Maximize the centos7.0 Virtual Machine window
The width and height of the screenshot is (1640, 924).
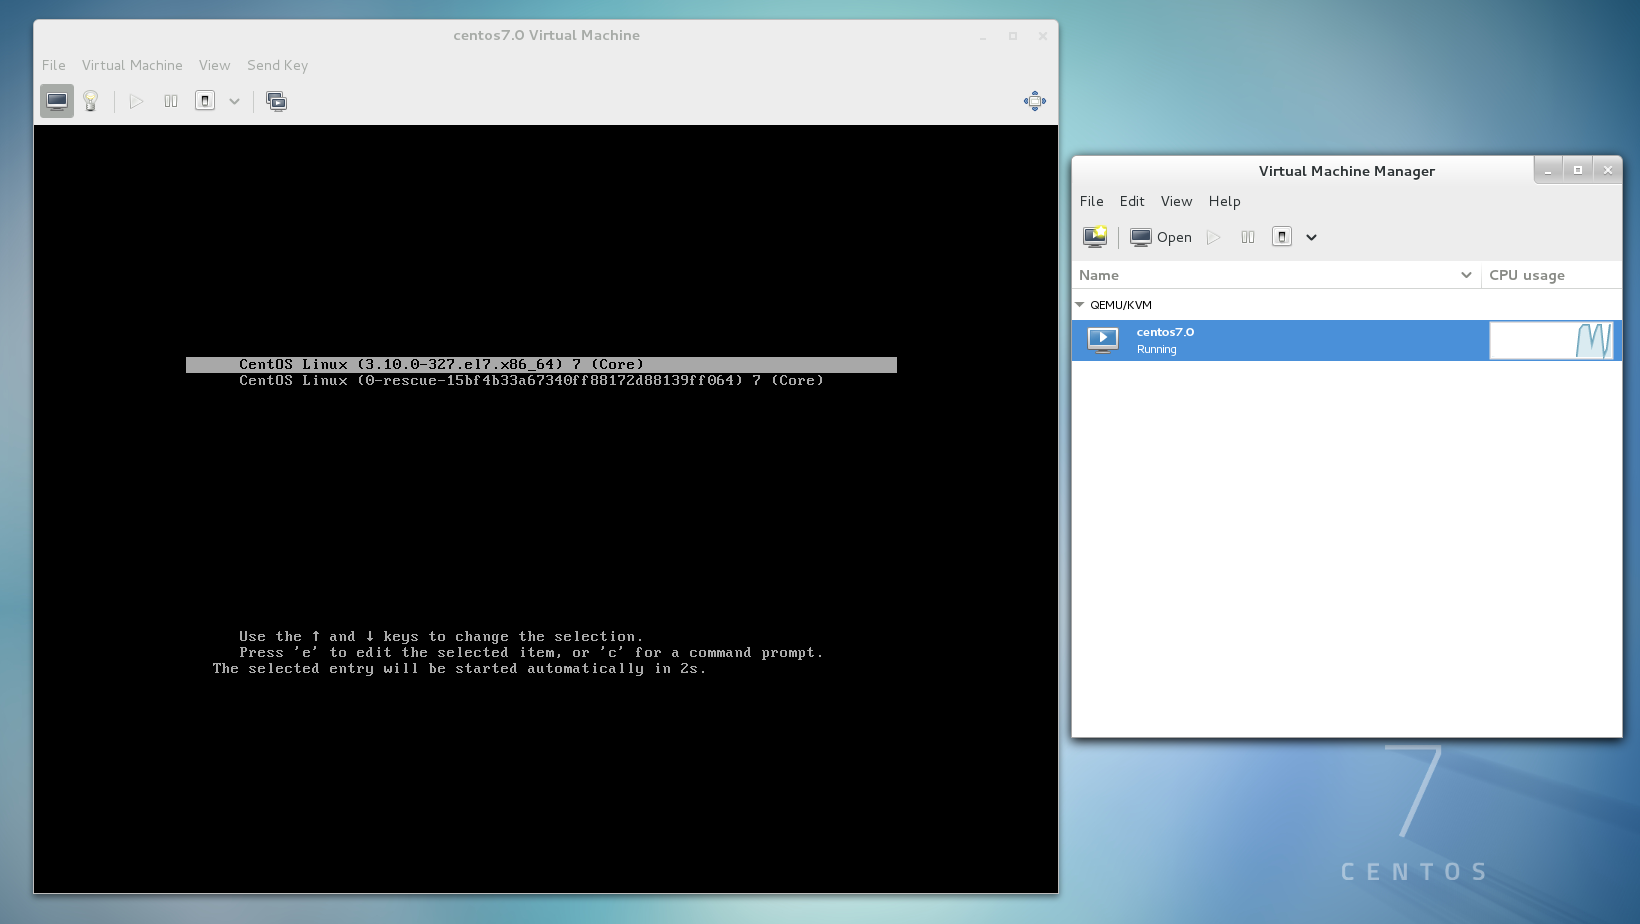[1013, 36]
